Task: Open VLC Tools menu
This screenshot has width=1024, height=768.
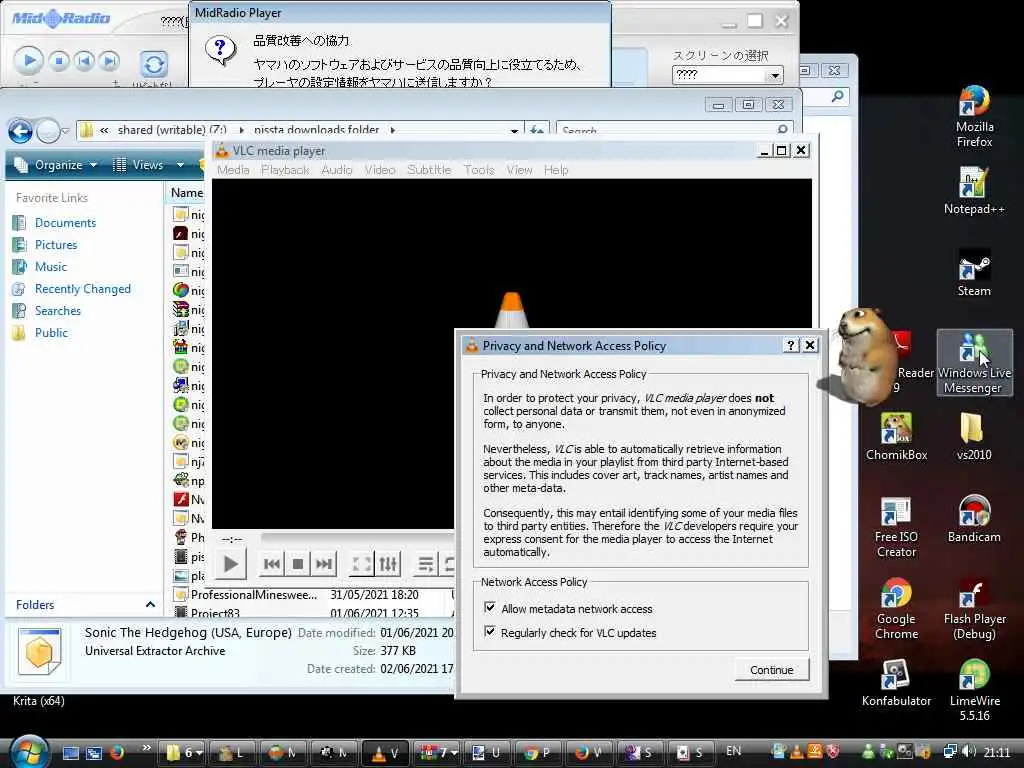Action: (x=479, y=170)
